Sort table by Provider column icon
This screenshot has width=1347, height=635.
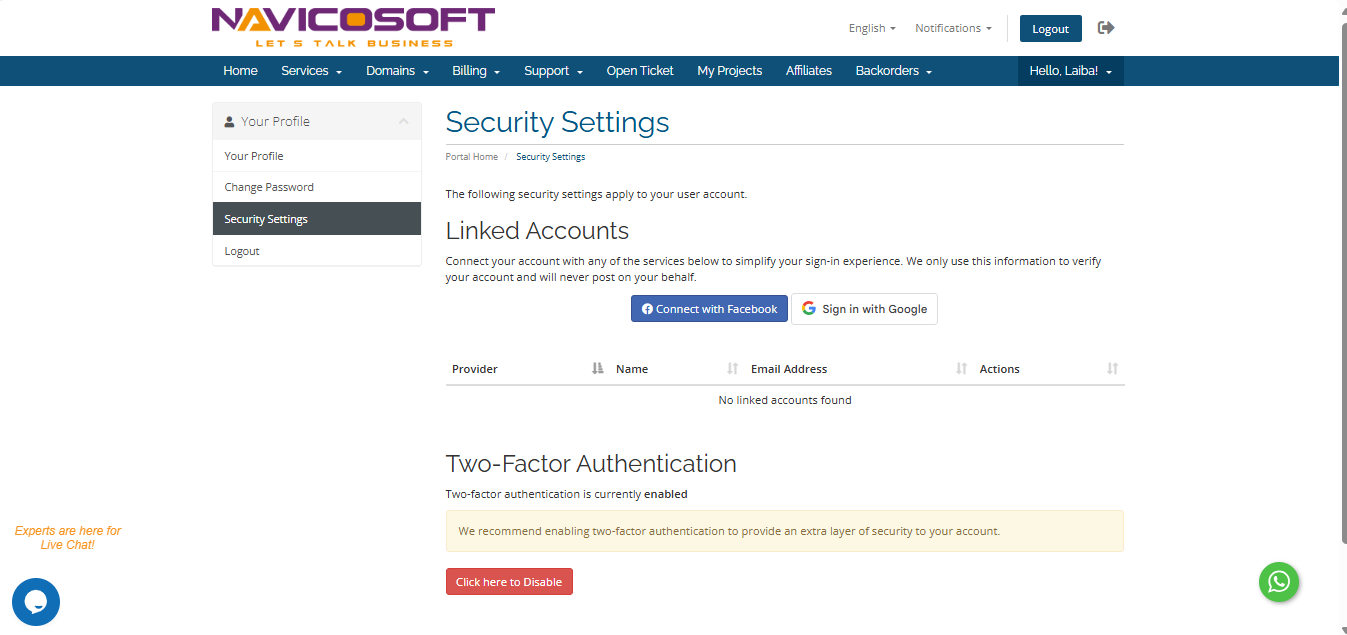[598, 369]
